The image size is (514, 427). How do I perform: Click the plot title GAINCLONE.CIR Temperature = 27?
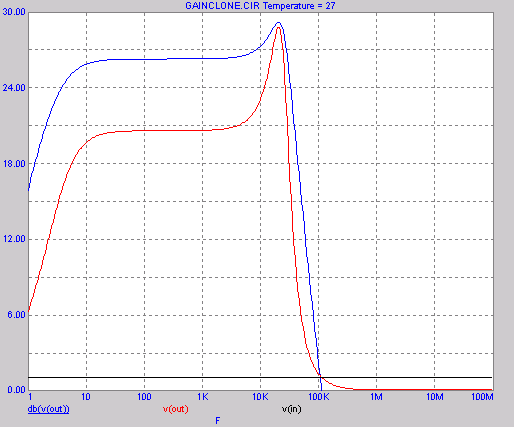click(260, 6)
